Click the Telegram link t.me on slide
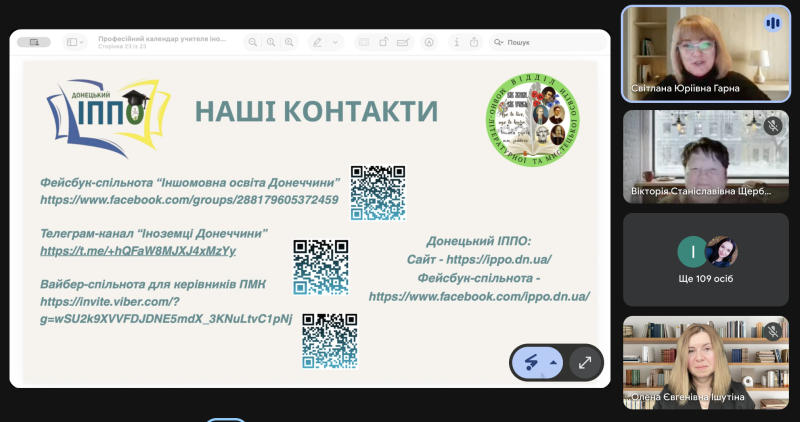 click(138, 251)
